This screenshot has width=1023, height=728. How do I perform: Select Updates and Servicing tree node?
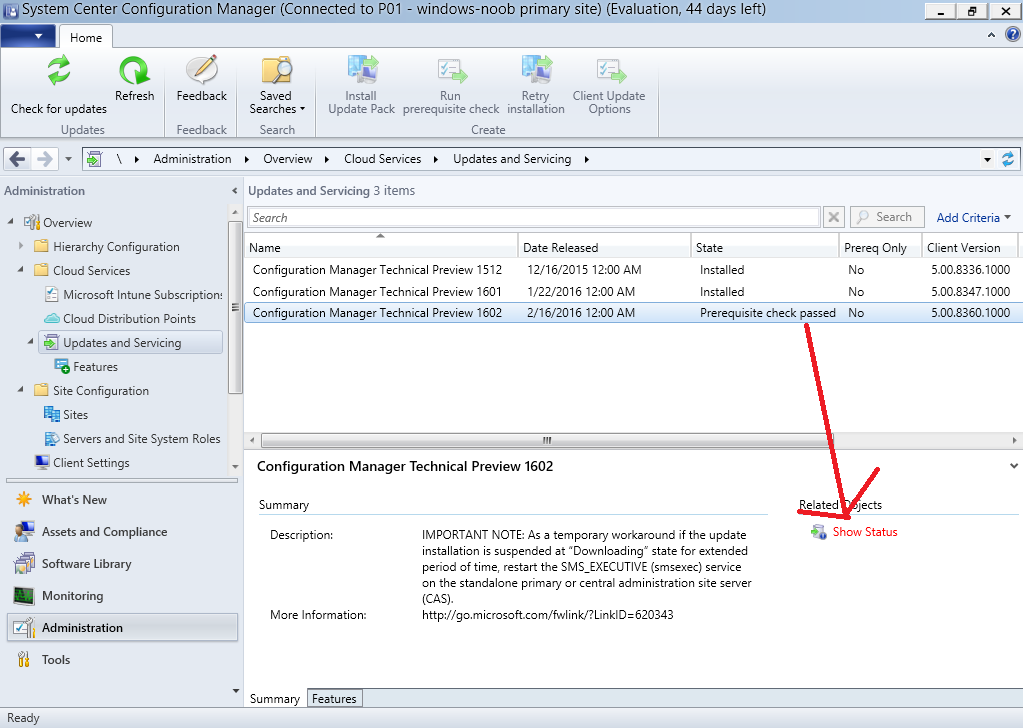[x=130, y=342]
